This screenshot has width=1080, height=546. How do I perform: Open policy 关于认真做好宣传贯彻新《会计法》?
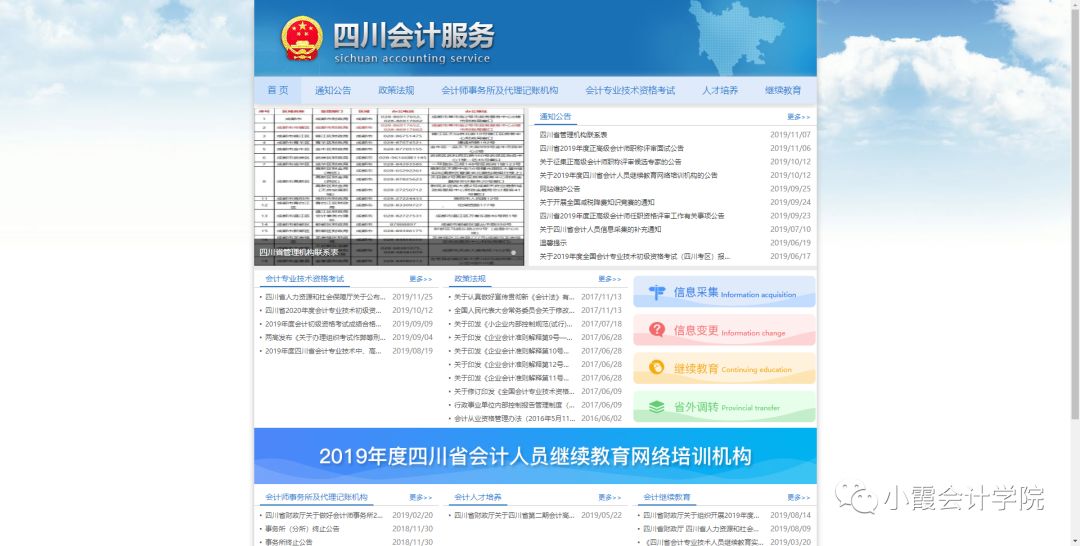tap(514, 297)
